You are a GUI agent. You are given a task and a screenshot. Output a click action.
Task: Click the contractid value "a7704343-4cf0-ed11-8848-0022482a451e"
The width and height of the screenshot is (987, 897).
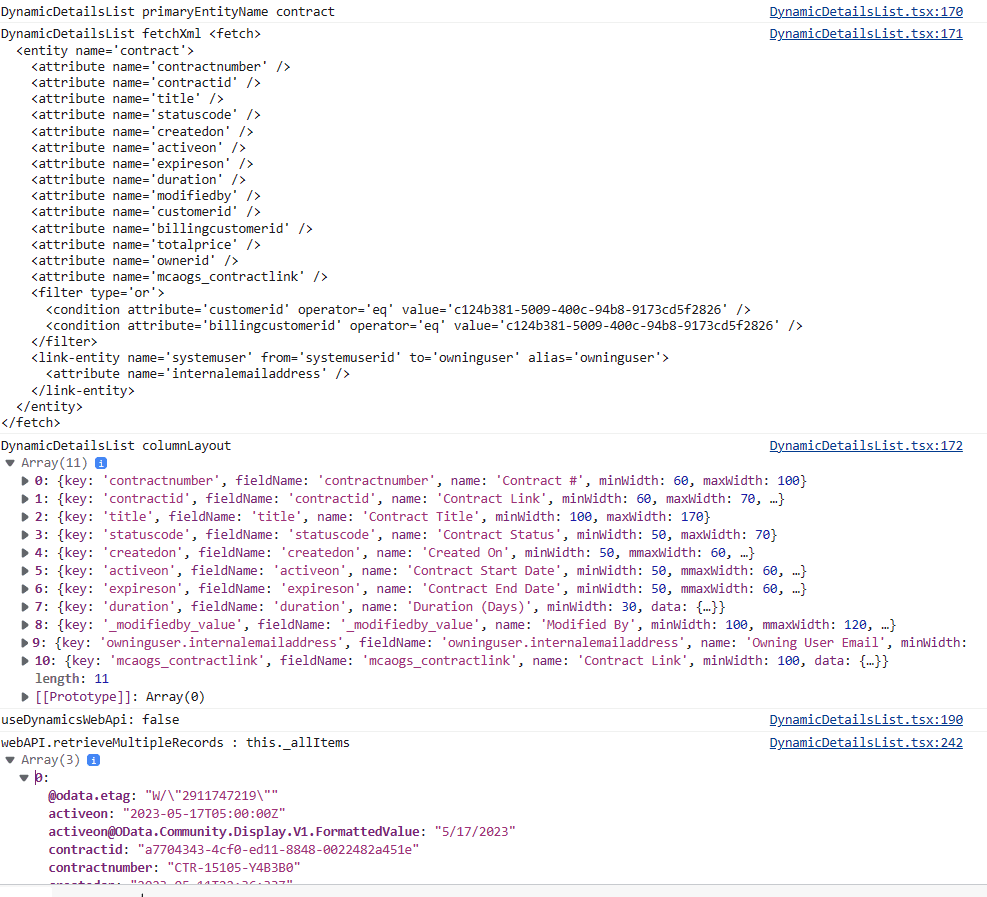tap(278, 850)
